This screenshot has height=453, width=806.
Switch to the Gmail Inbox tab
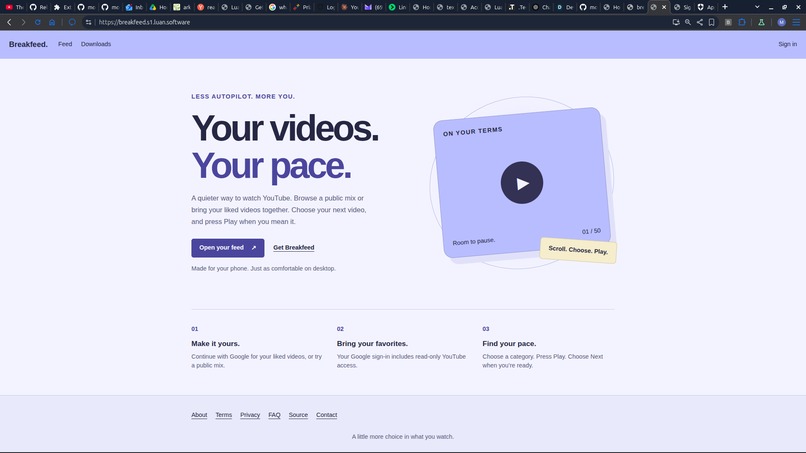click(134, 7)
